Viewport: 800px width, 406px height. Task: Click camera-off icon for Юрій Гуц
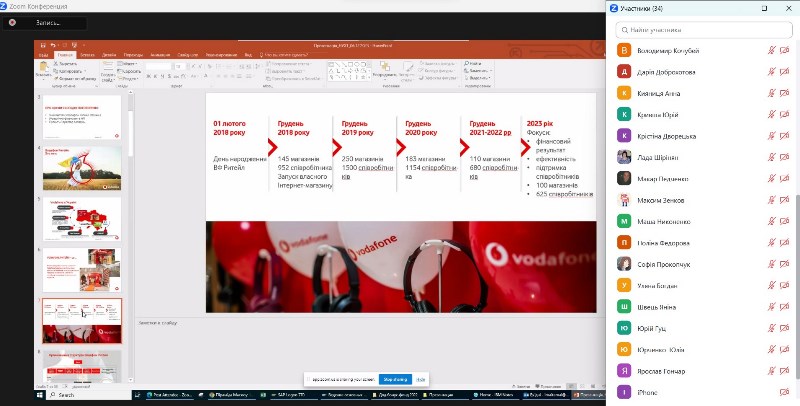pyautogui.click(x=785, y=328)
